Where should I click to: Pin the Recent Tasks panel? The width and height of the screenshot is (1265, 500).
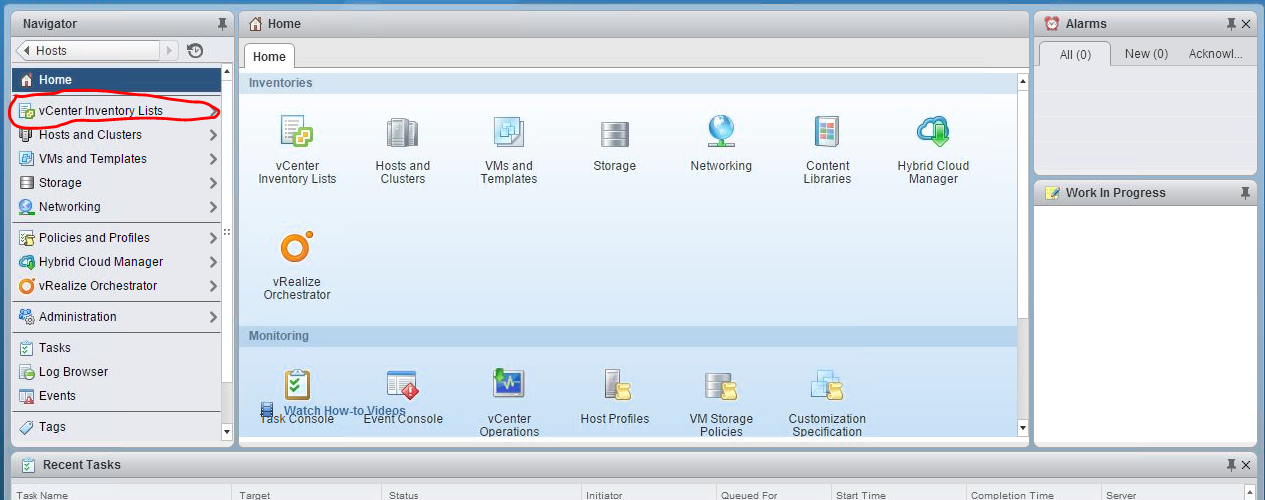click(1232, 465)
